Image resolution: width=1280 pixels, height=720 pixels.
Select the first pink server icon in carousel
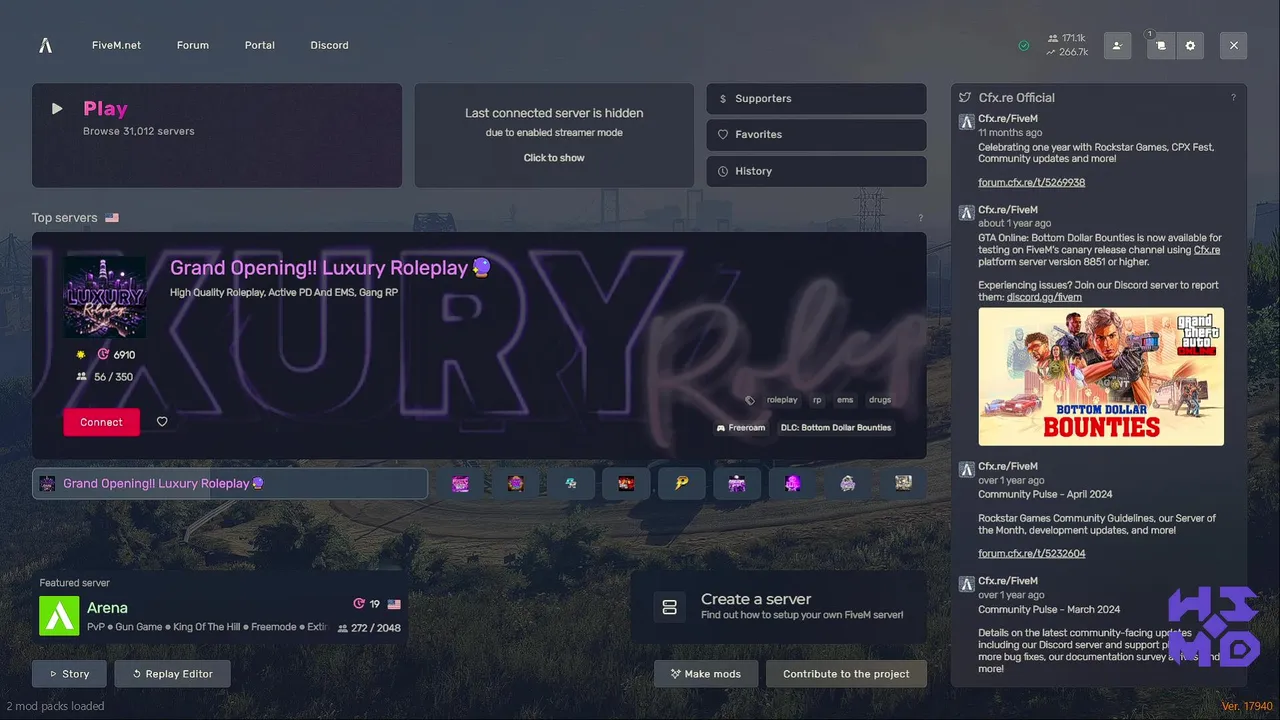coord(460,483)
